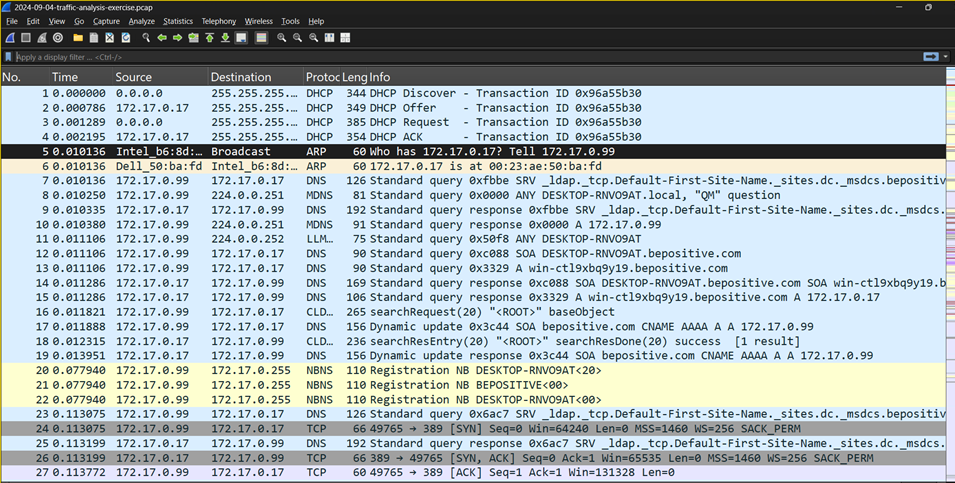Open the File menu
The image size is (955, 483).
tap(12, 21)
